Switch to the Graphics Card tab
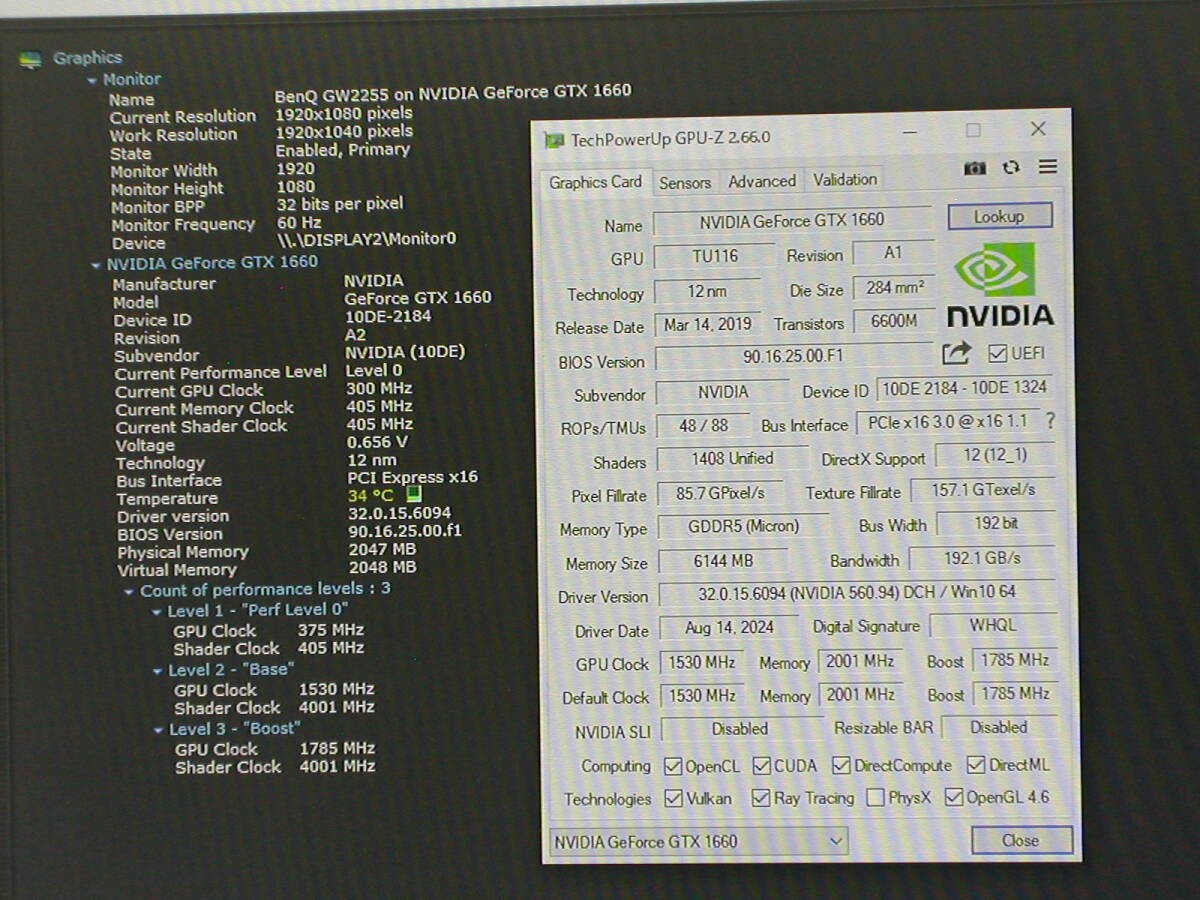 (x=595, y=182)
